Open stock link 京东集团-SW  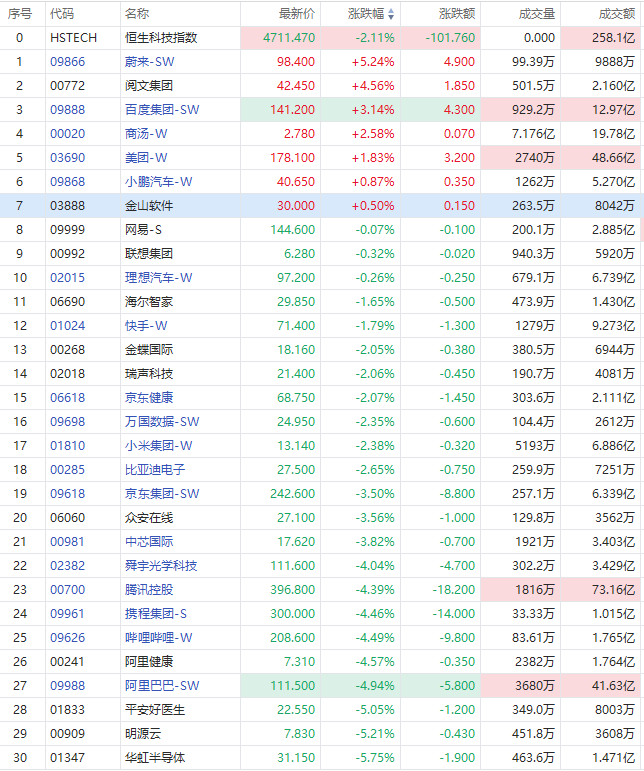162,494
